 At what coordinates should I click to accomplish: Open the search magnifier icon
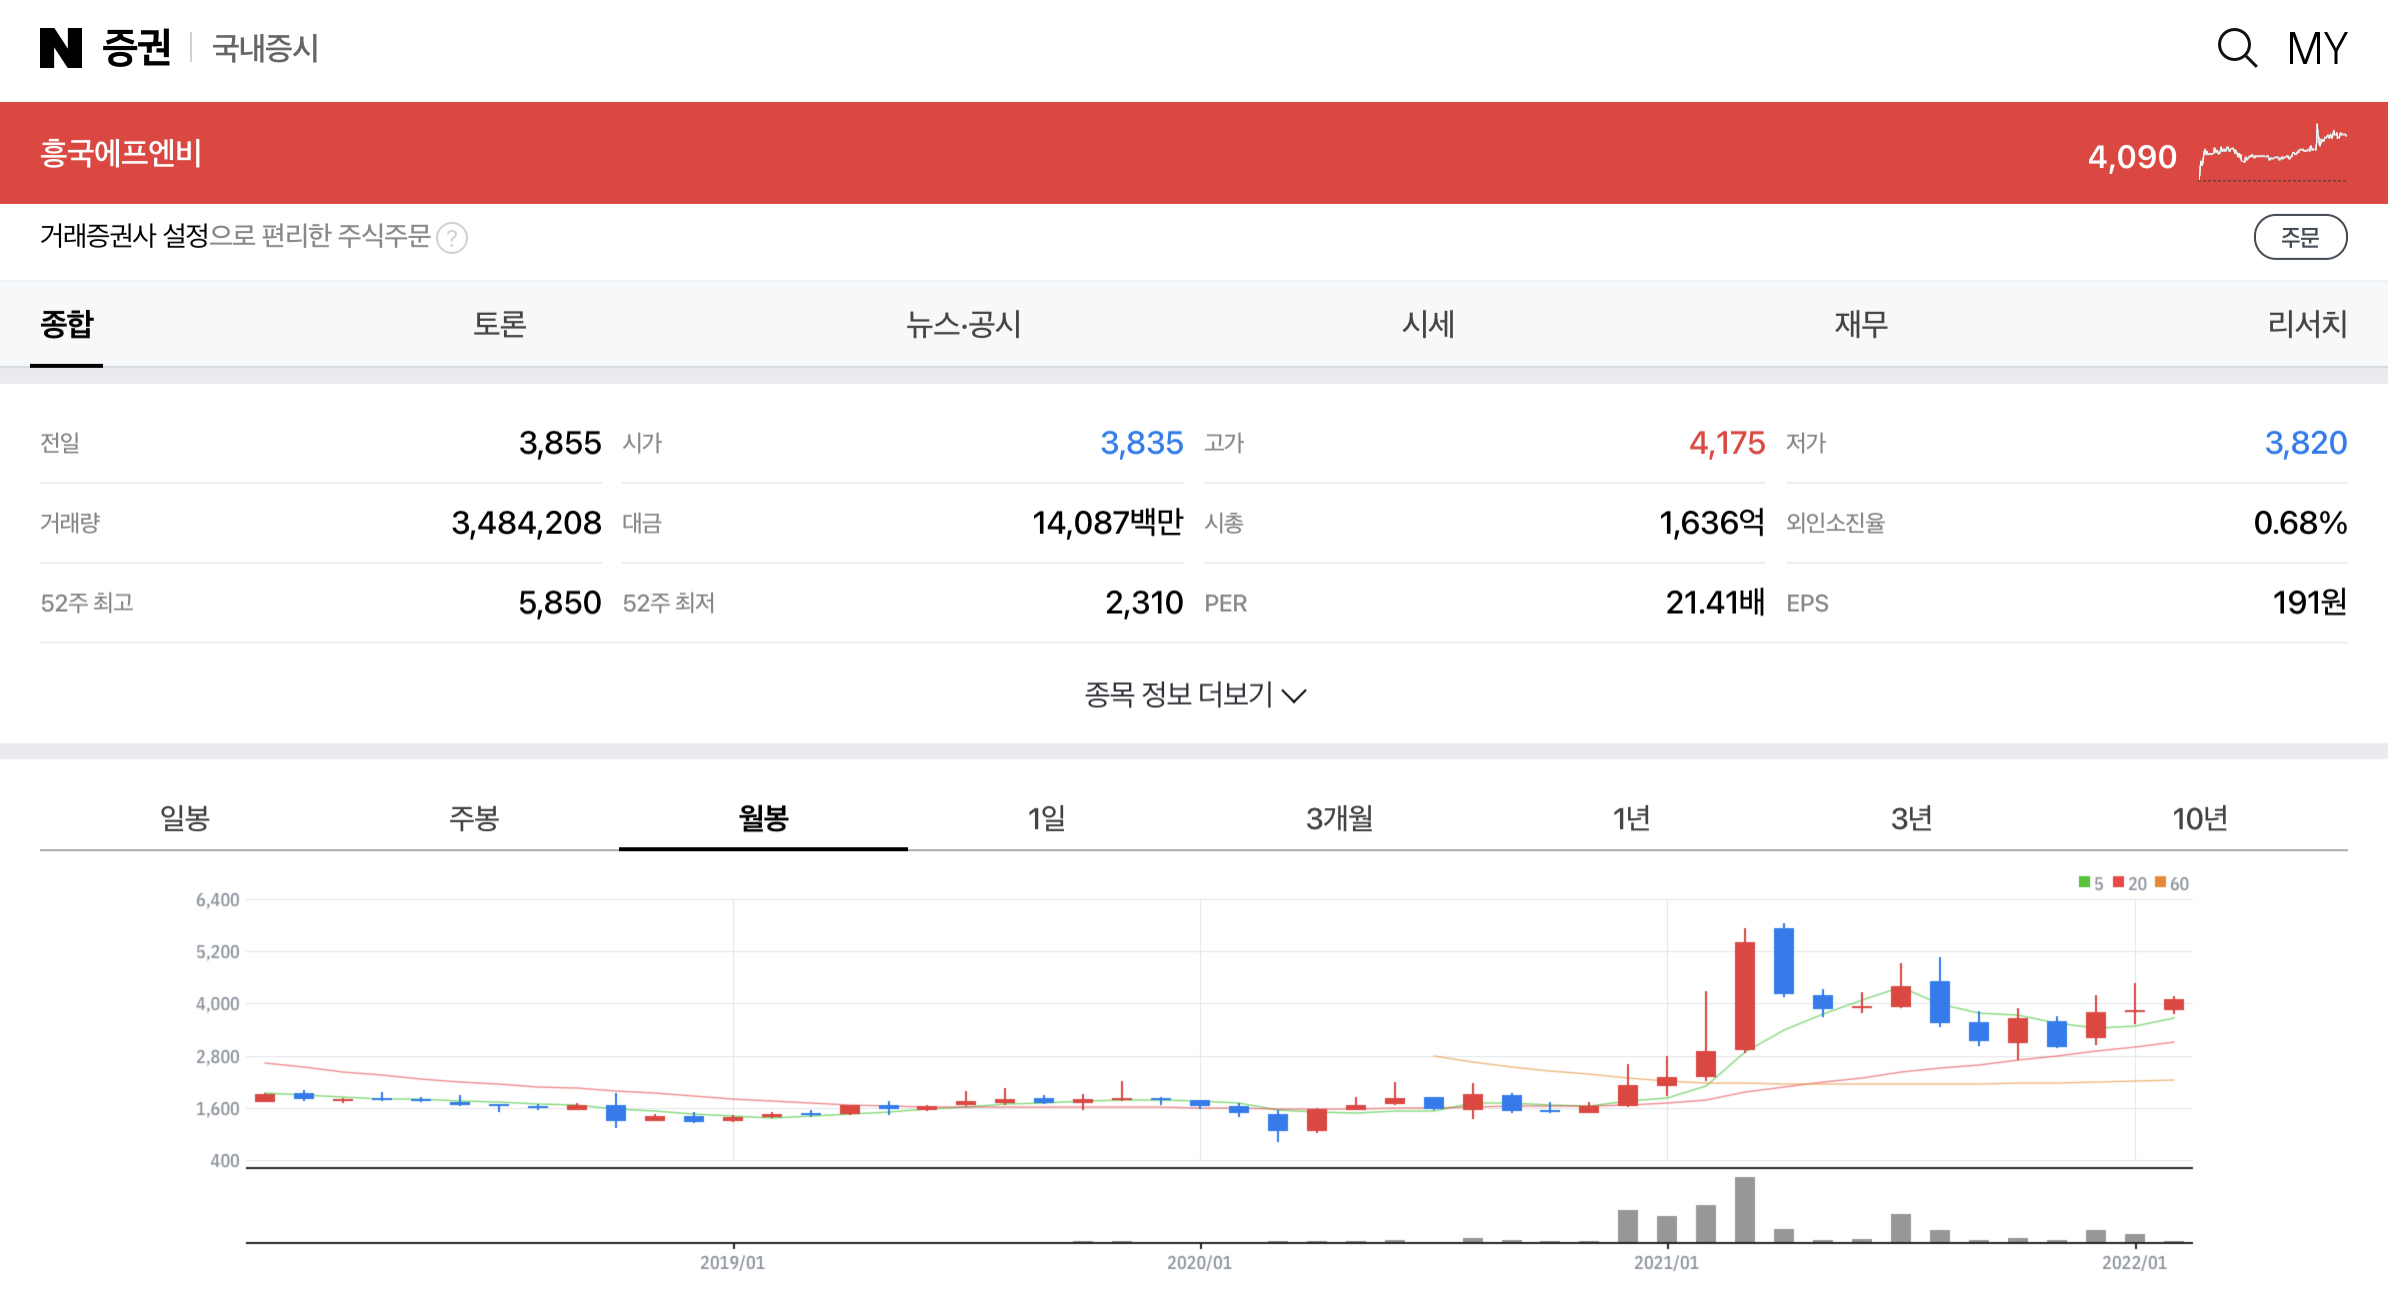click(x=2237, y=48)
